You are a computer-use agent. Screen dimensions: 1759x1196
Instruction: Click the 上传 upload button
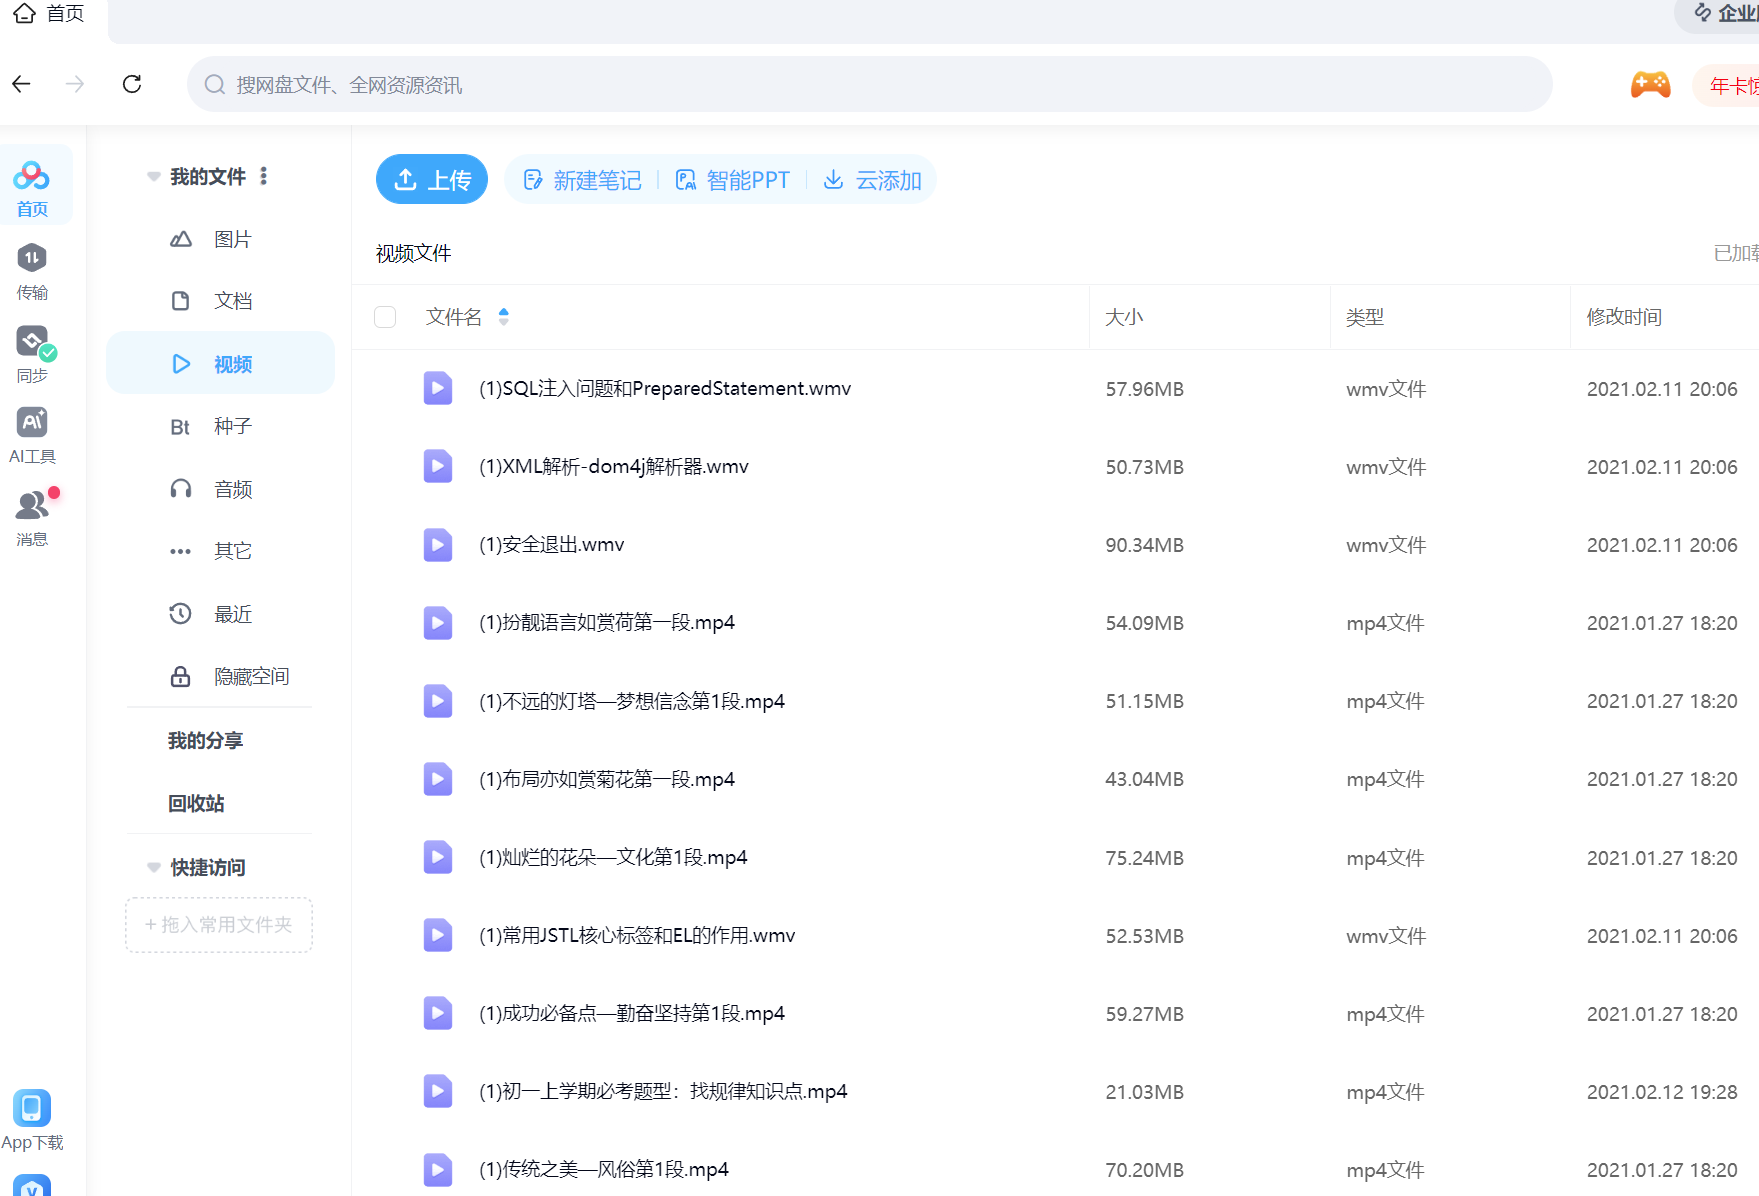(x=431, y=180)
